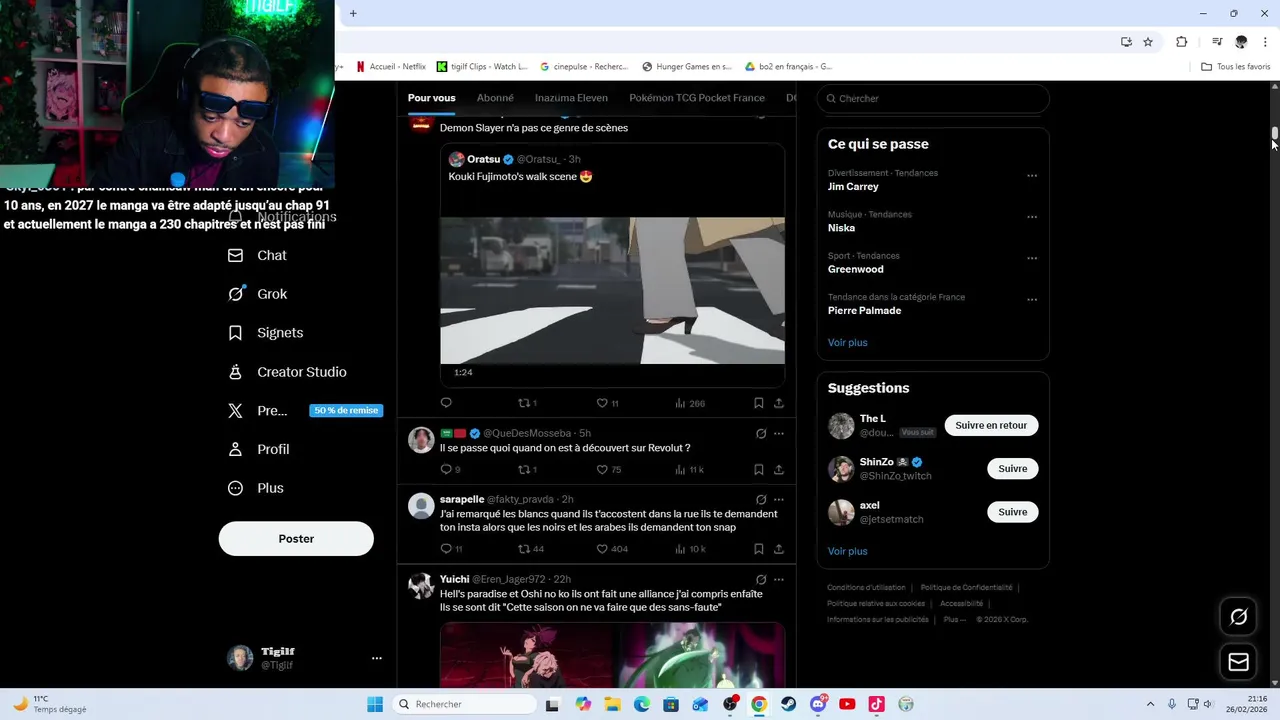The height and width of the screenshot is (720, 1280).
Task: Click the page vertical scrollbar thumb
Action: tap(1275, 134)
